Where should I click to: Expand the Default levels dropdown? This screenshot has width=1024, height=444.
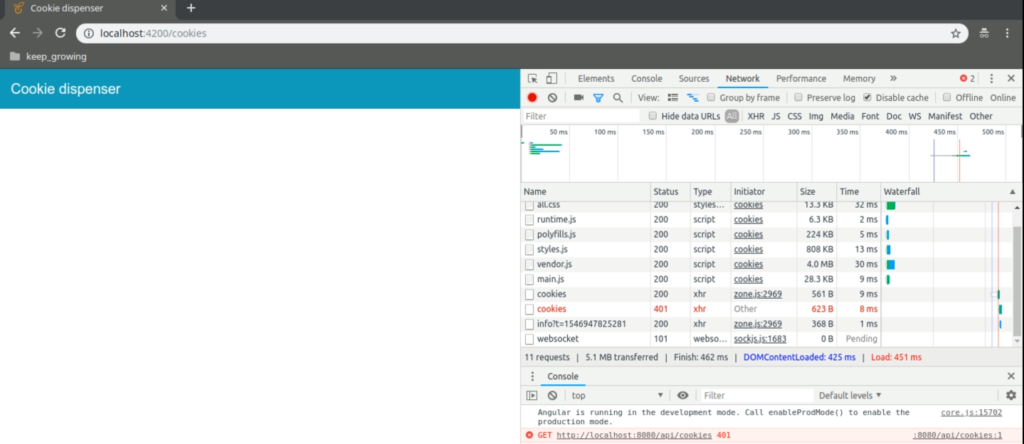pyautogui.click(x=851, y=396)
